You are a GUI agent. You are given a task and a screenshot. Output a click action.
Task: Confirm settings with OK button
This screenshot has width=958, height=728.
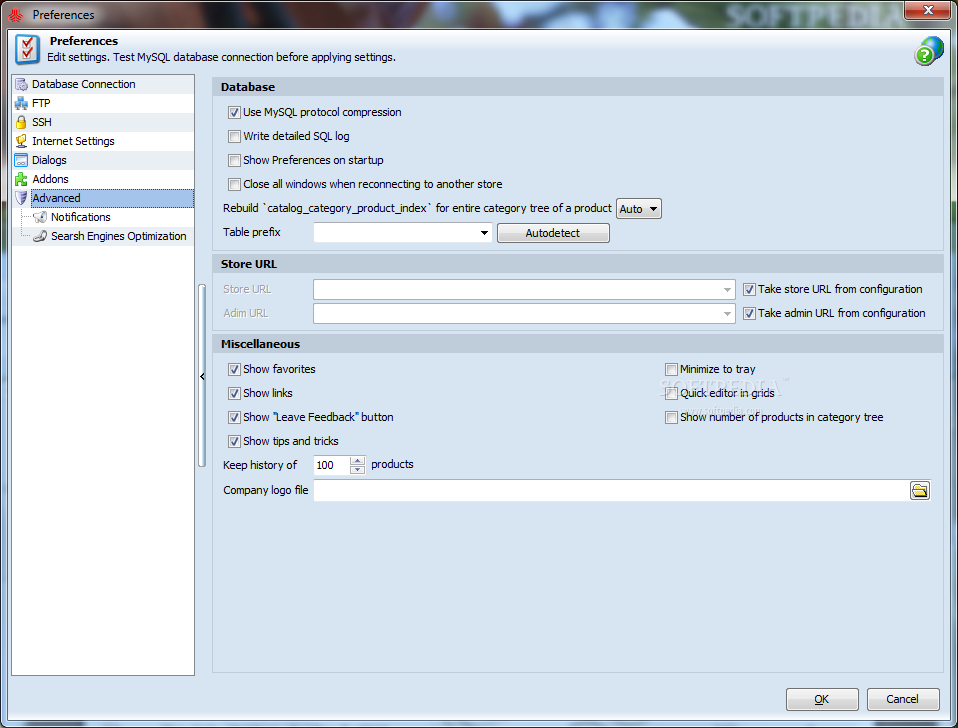(x=822, y=699)
